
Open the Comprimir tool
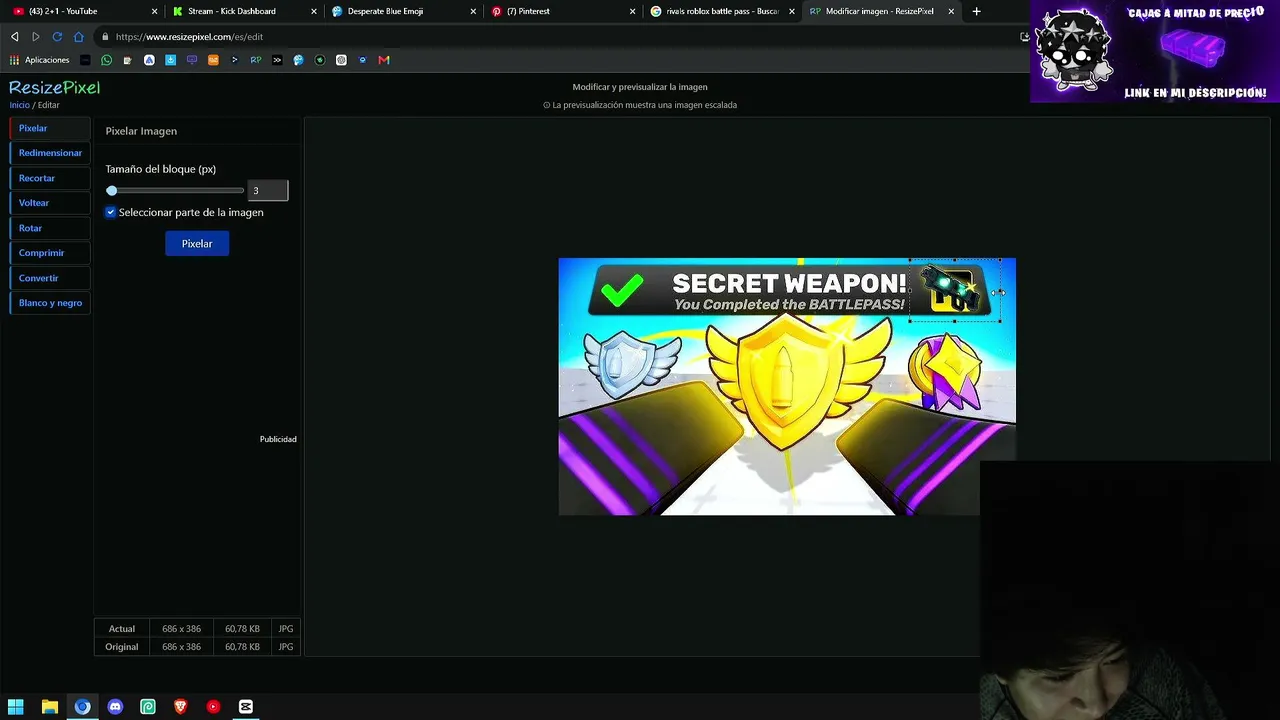(50, 253)
